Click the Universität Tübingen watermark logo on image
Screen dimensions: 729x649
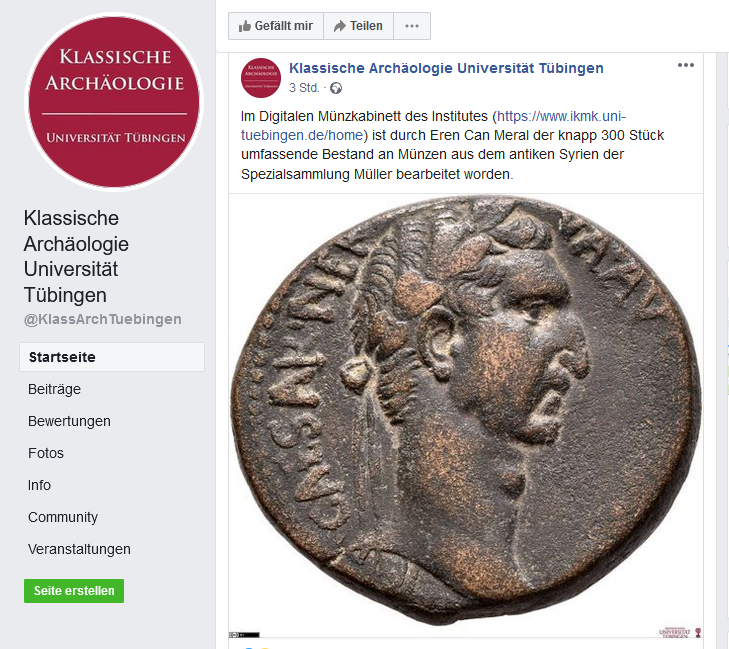tap(679, 632)
